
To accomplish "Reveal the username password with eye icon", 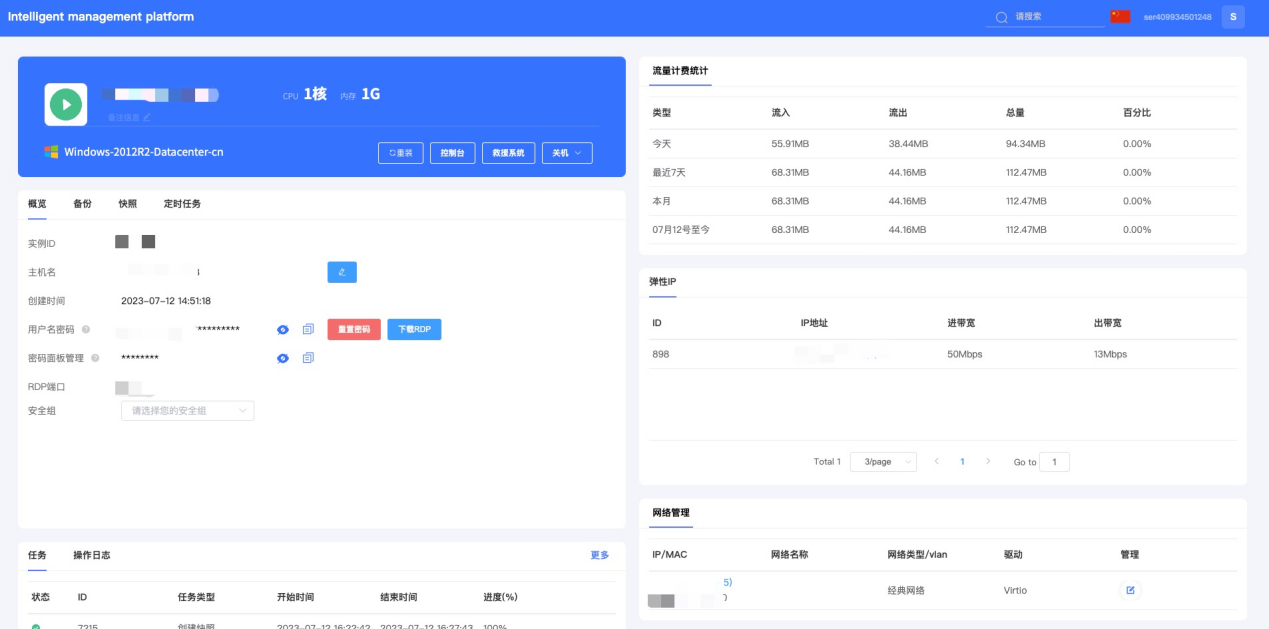I will [283, 329].
